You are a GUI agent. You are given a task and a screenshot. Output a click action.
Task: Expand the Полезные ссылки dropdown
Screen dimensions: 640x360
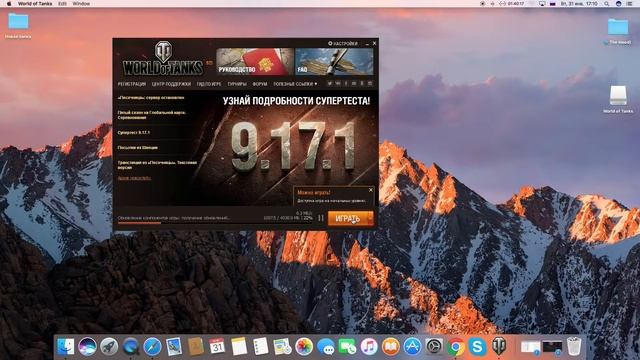[x=295, y=84]
